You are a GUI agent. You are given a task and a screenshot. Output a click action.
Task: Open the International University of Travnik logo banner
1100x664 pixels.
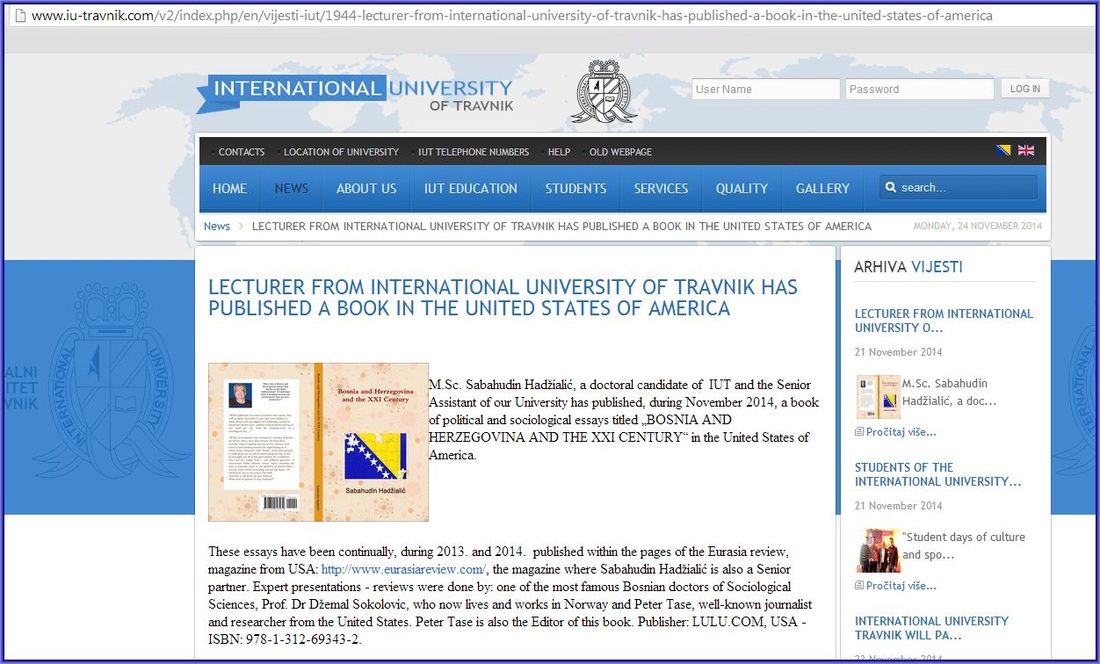tap(354, 94)
